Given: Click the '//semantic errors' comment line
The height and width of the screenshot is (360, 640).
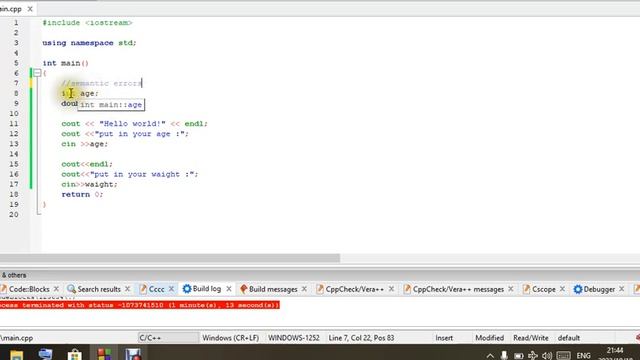Looking at the screenshot, I should pyautogui.click(x=101, y=83).
